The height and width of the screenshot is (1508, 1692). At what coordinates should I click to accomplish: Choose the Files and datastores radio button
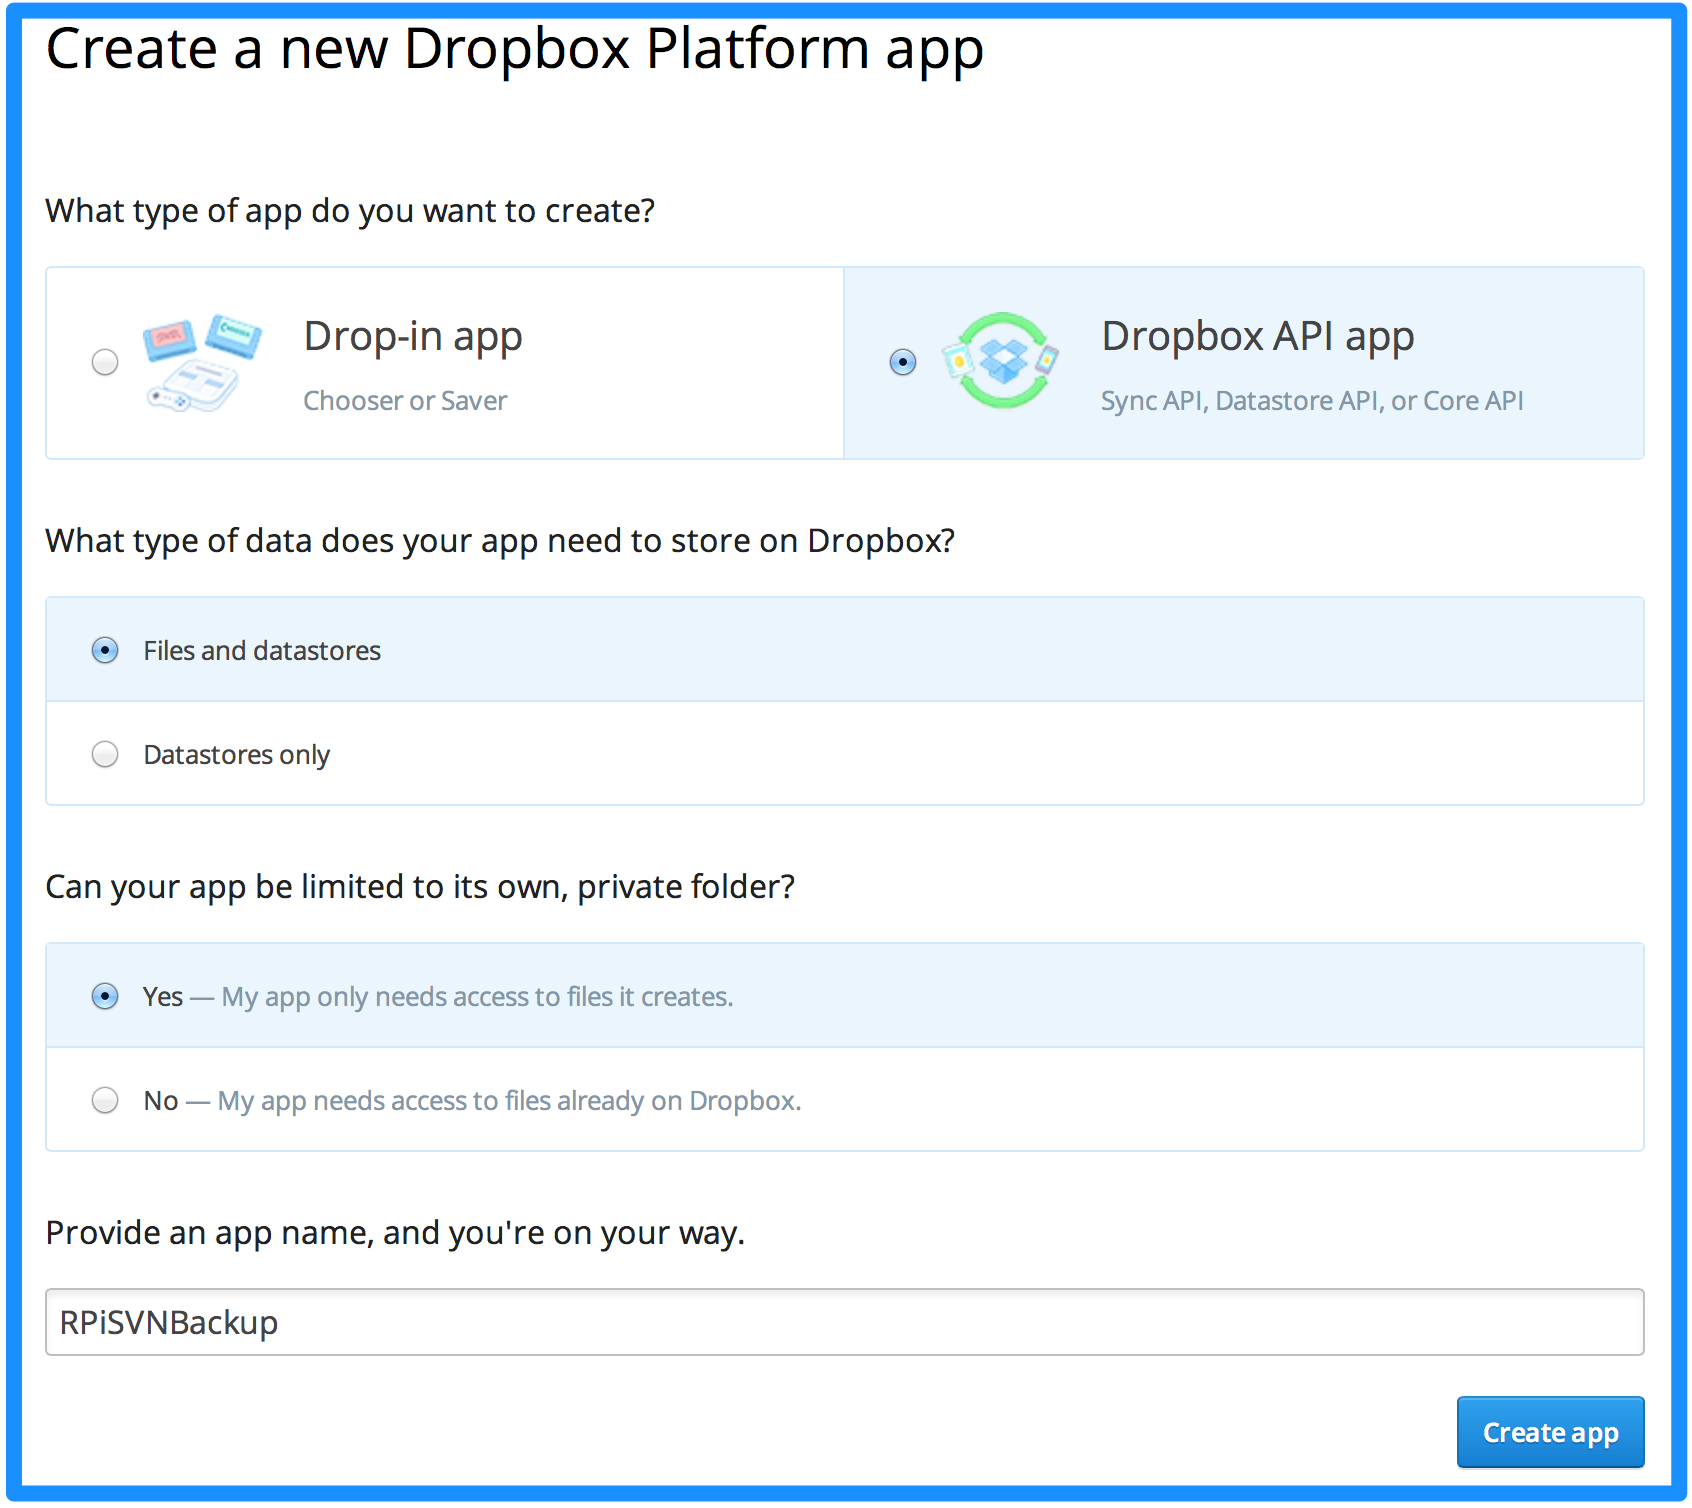pyautogui.click(x=105, y=651)
